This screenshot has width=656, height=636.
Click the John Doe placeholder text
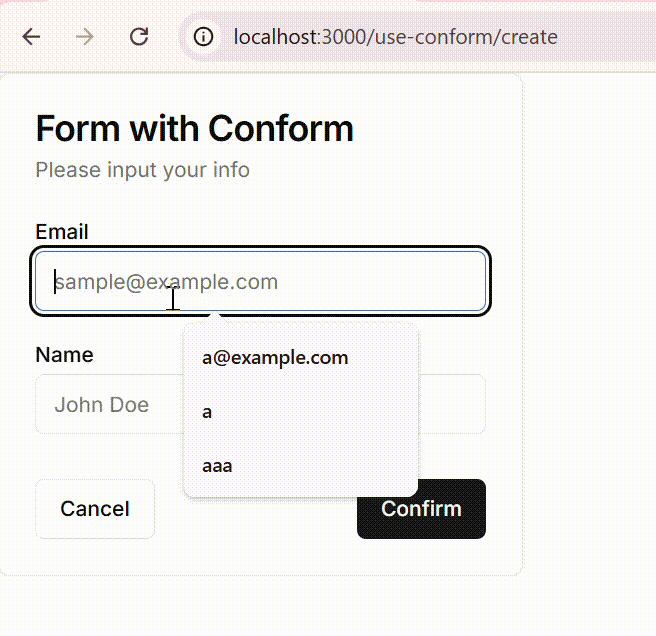click(102, 405)
